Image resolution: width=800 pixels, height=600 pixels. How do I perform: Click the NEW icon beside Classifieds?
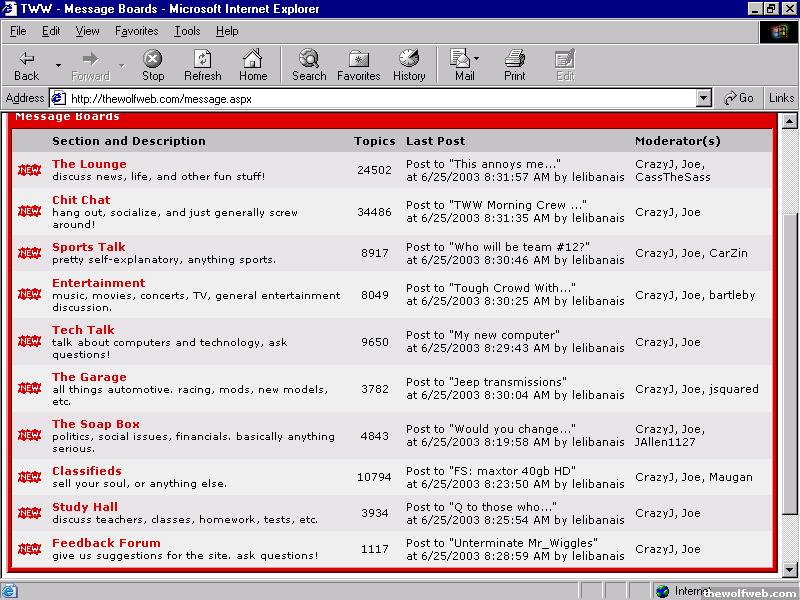(30, 477)
